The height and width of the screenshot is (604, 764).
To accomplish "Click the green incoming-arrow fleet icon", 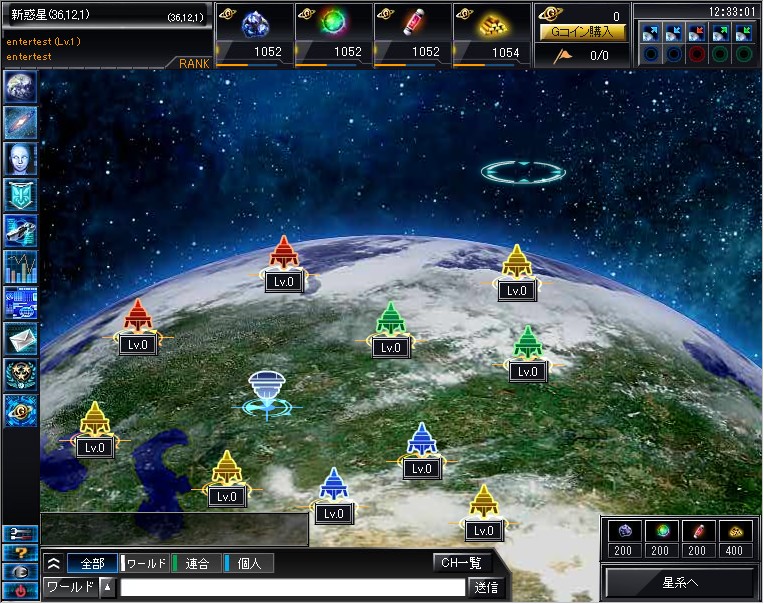I will click(x=744, y=33).
